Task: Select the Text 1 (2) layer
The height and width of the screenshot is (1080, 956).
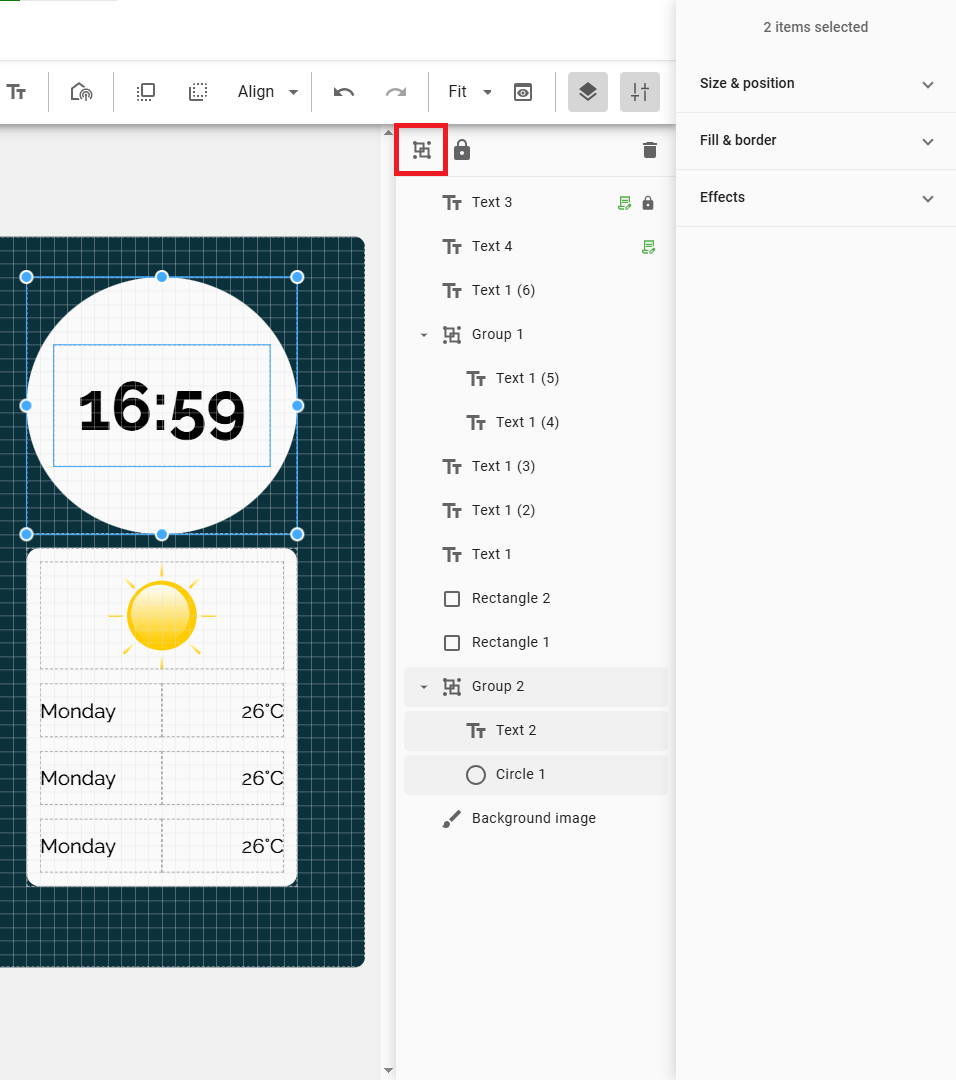Action: 536,510
